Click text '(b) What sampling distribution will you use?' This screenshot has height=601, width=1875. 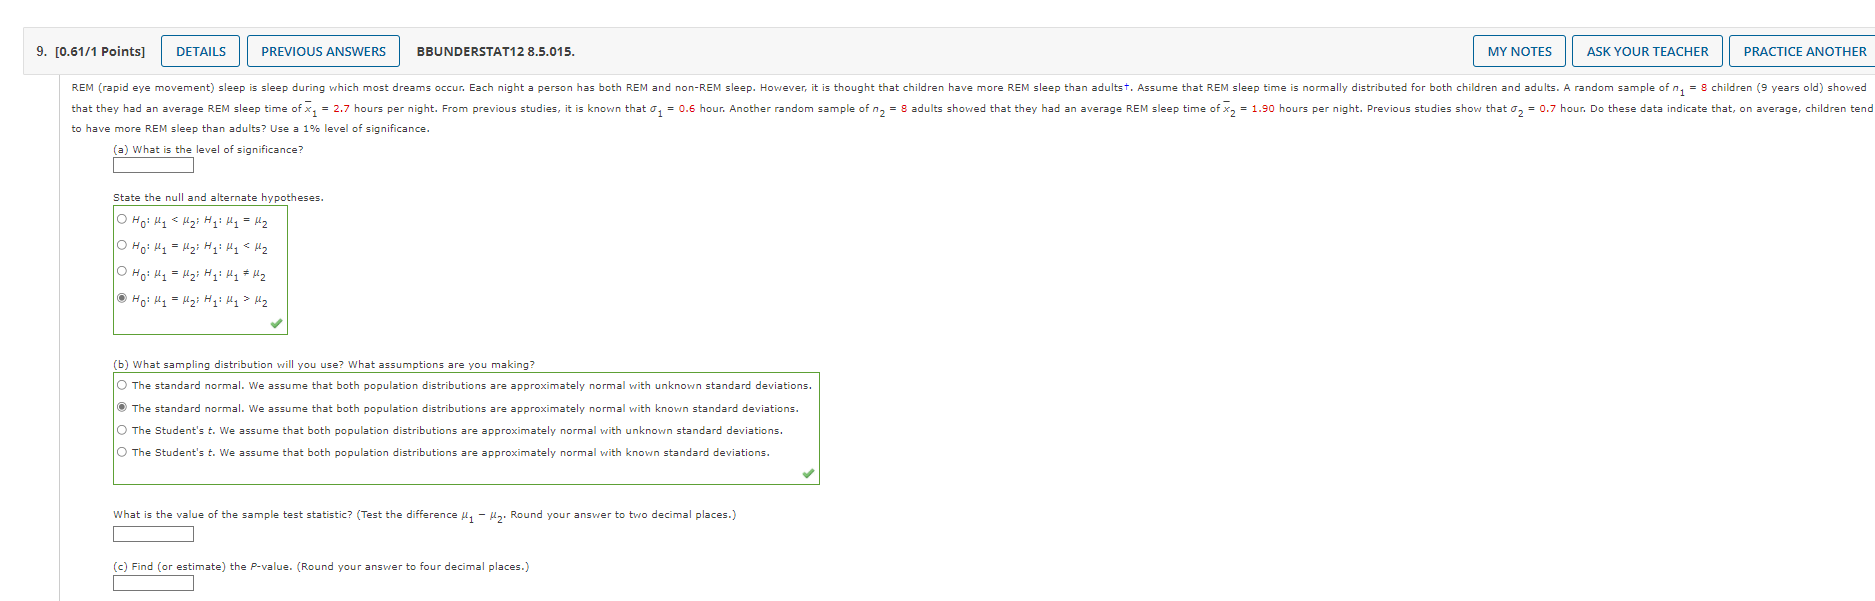point(229,365)
